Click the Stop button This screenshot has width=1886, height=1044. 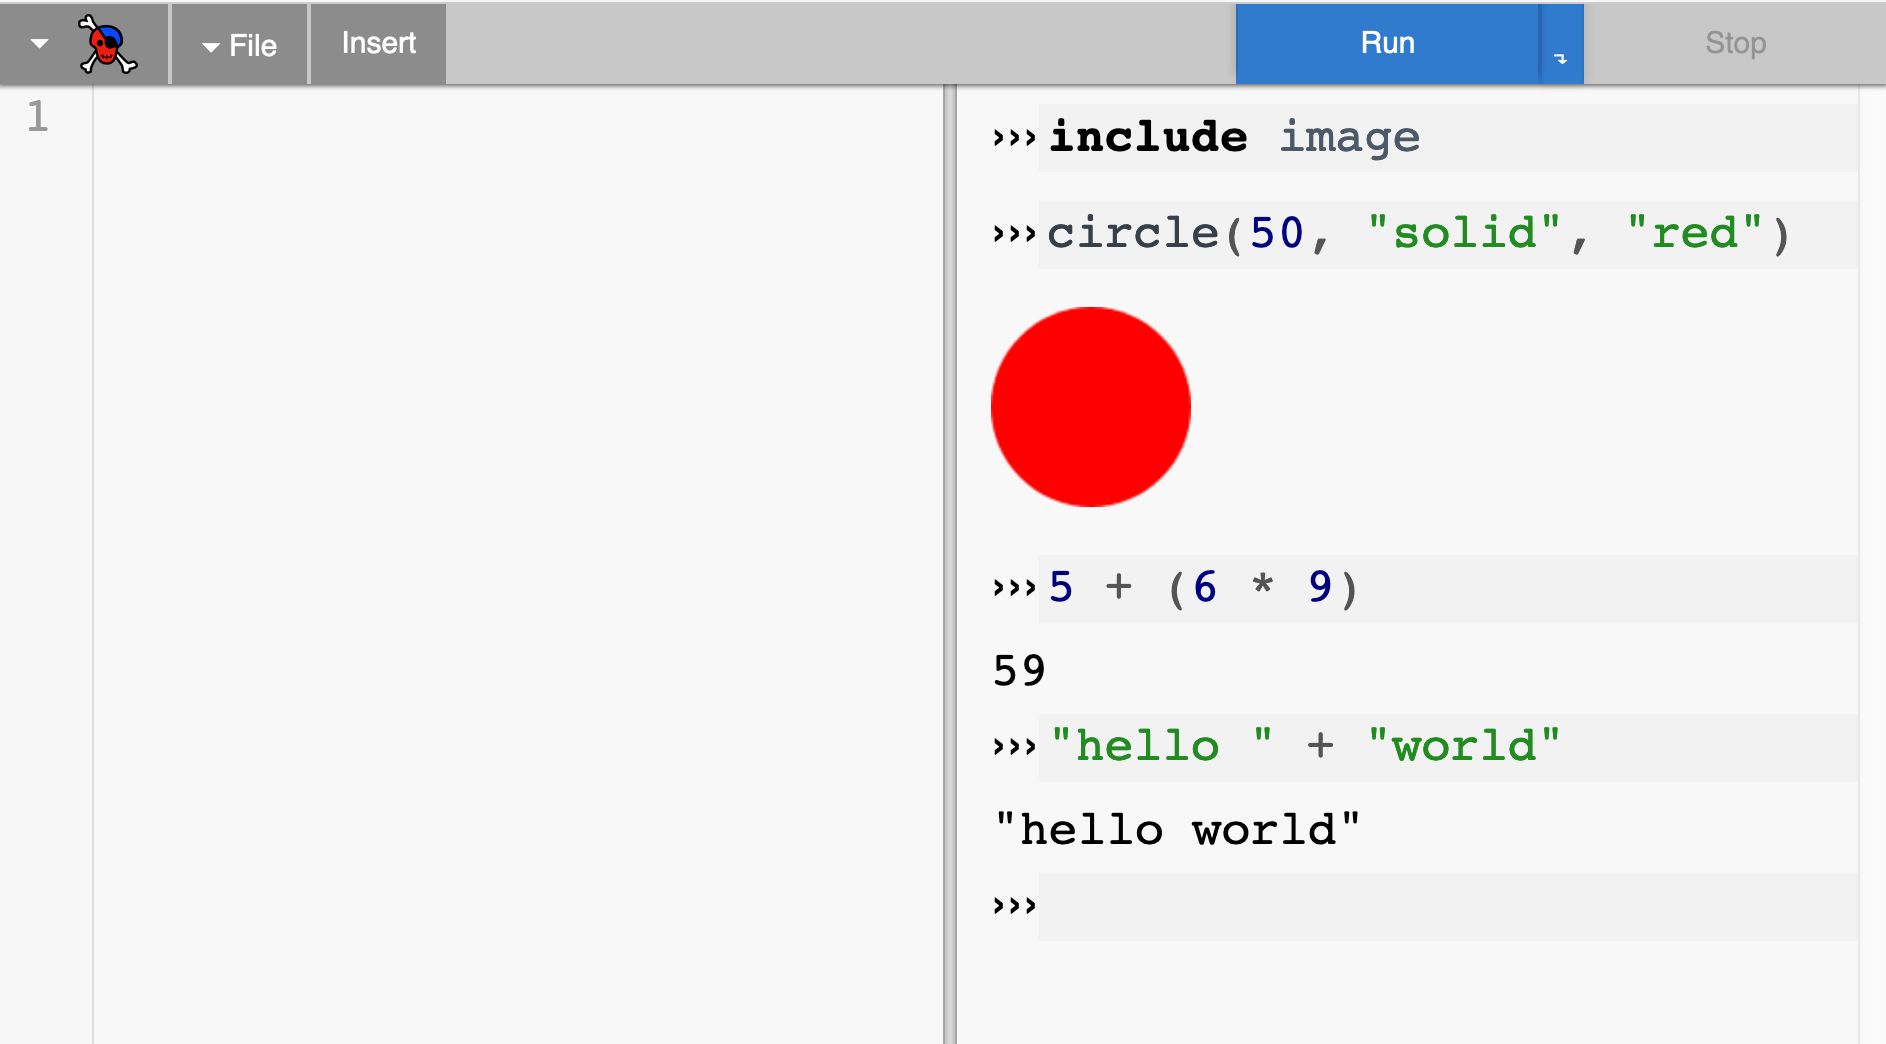1735,44
